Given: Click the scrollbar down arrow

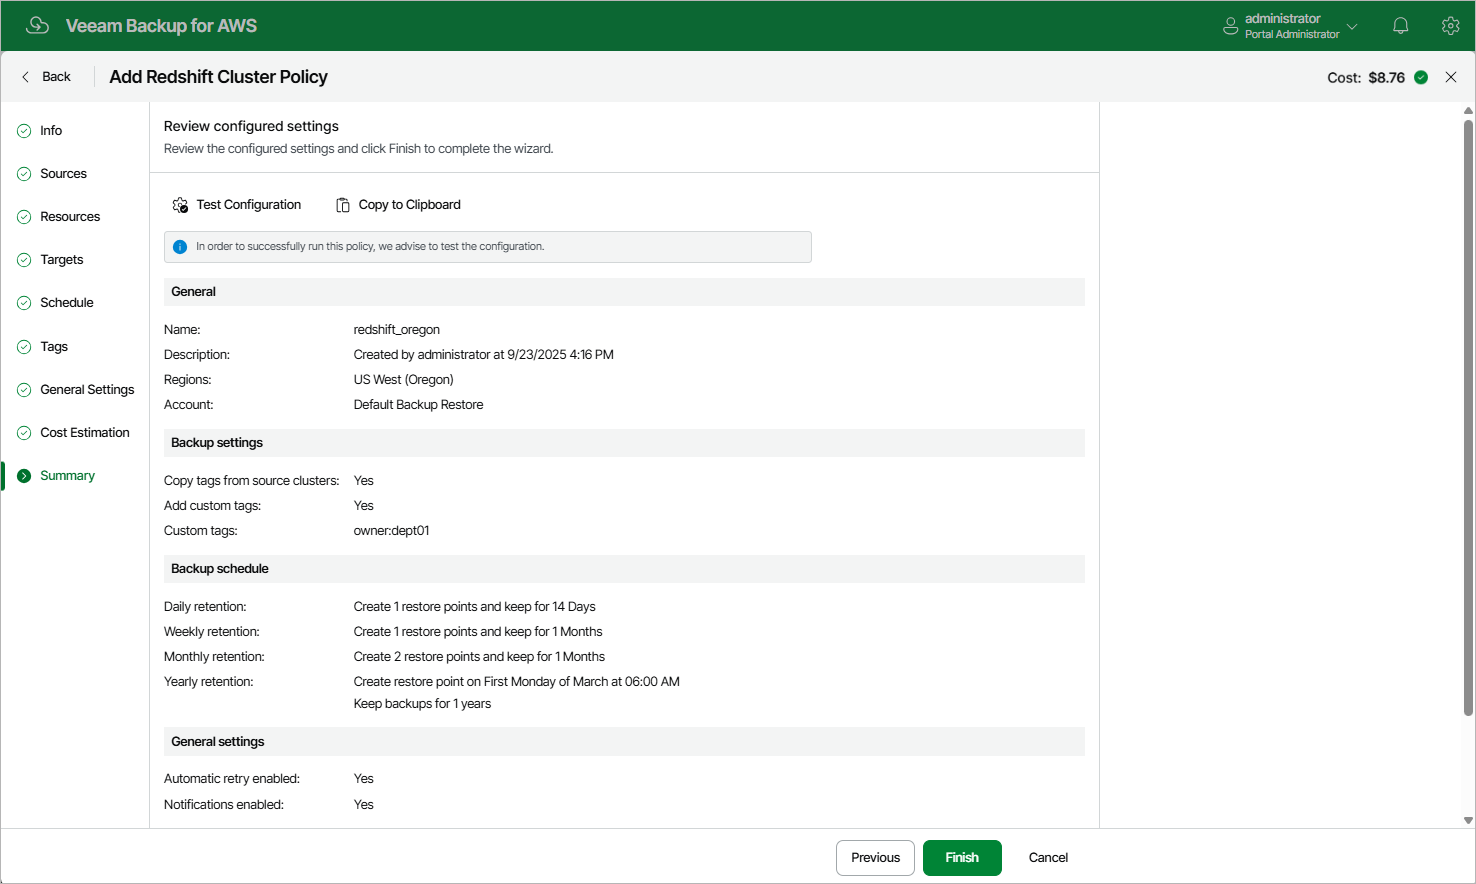Looking at the screenshot, I should (x=1468, y=820).
